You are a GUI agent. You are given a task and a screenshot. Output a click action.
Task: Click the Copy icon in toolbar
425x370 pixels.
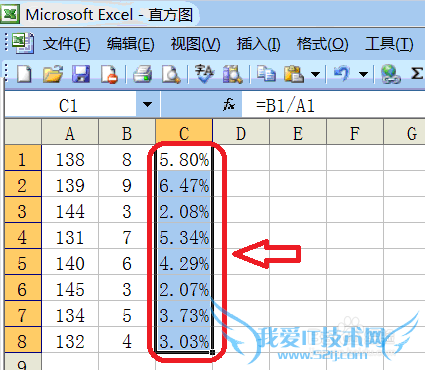tap(266, 74)
